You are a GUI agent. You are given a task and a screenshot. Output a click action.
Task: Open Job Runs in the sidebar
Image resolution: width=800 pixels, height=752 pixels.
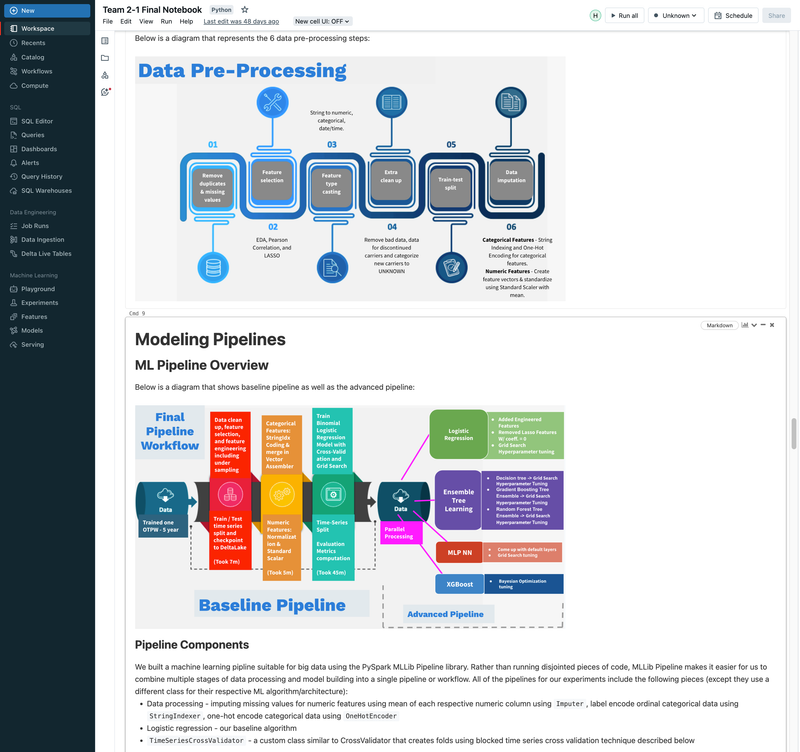36,225
